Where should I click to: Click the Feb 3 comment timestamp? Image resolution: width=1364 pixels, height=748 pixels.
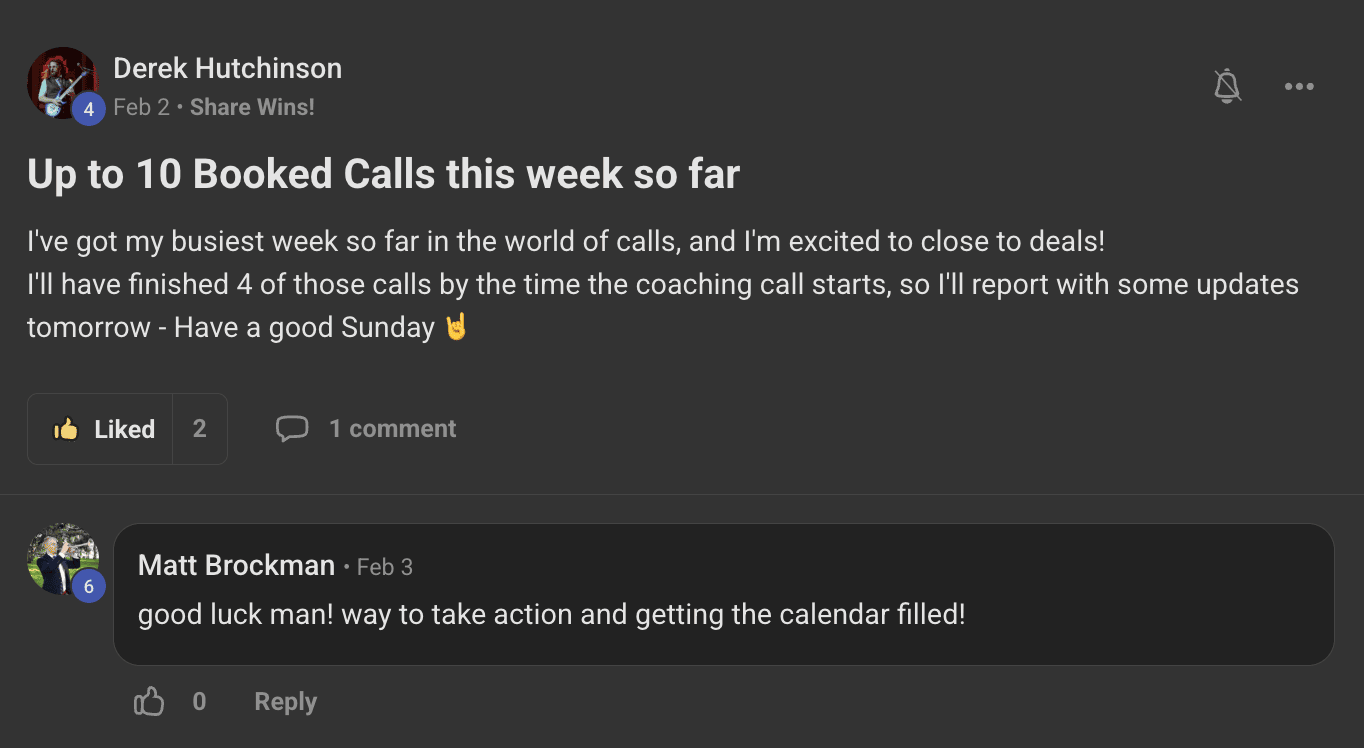click(x=385, y=567)
